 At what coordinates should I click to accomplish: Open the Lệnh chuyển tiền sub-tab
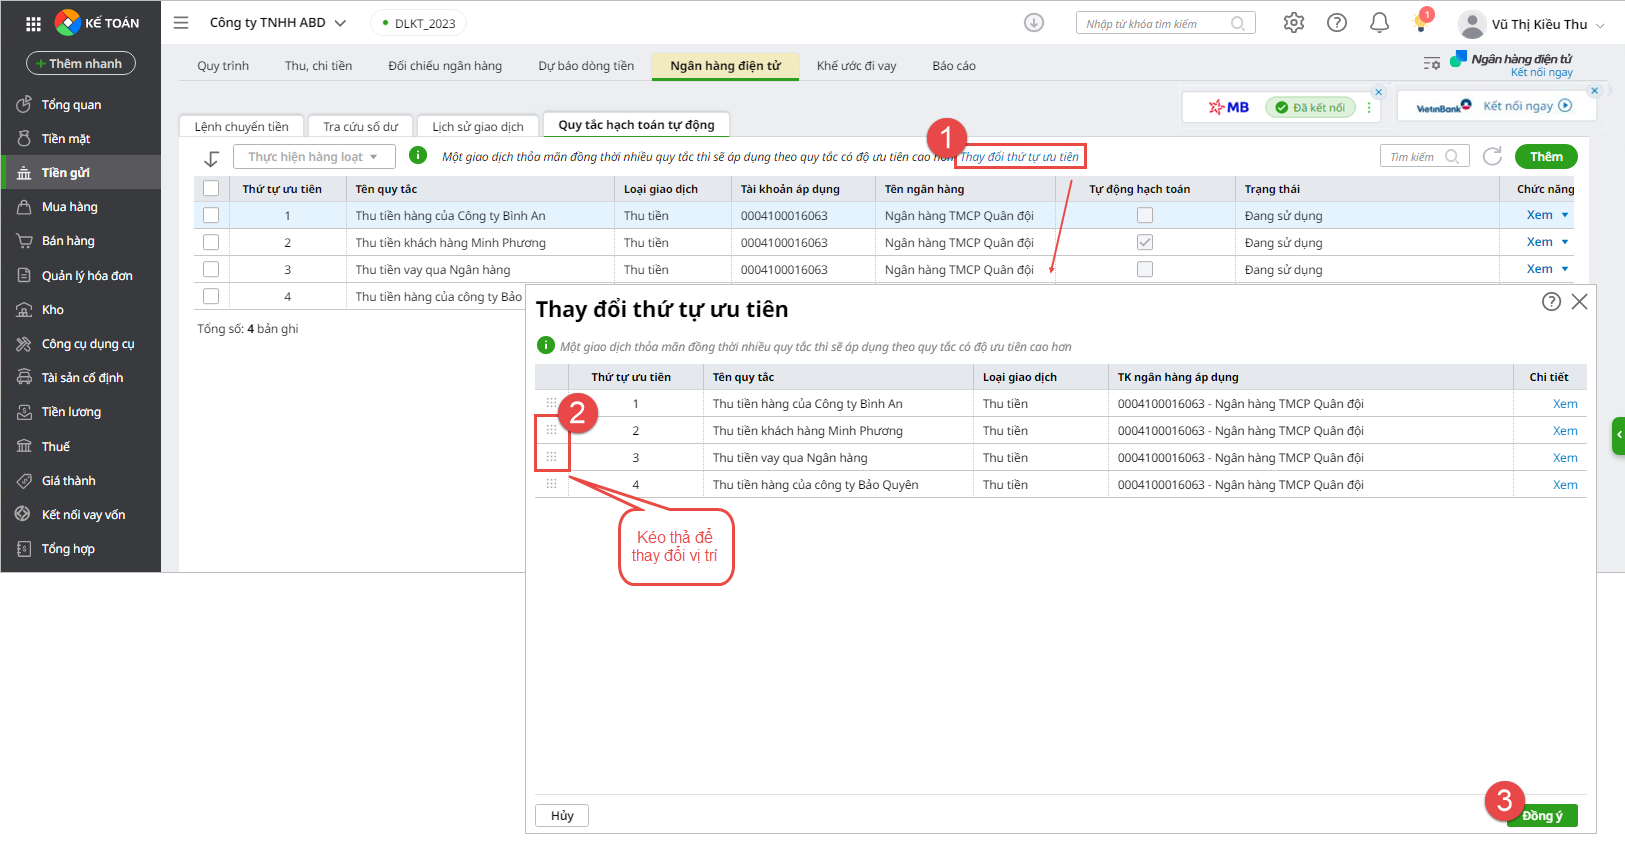(241, 126)
